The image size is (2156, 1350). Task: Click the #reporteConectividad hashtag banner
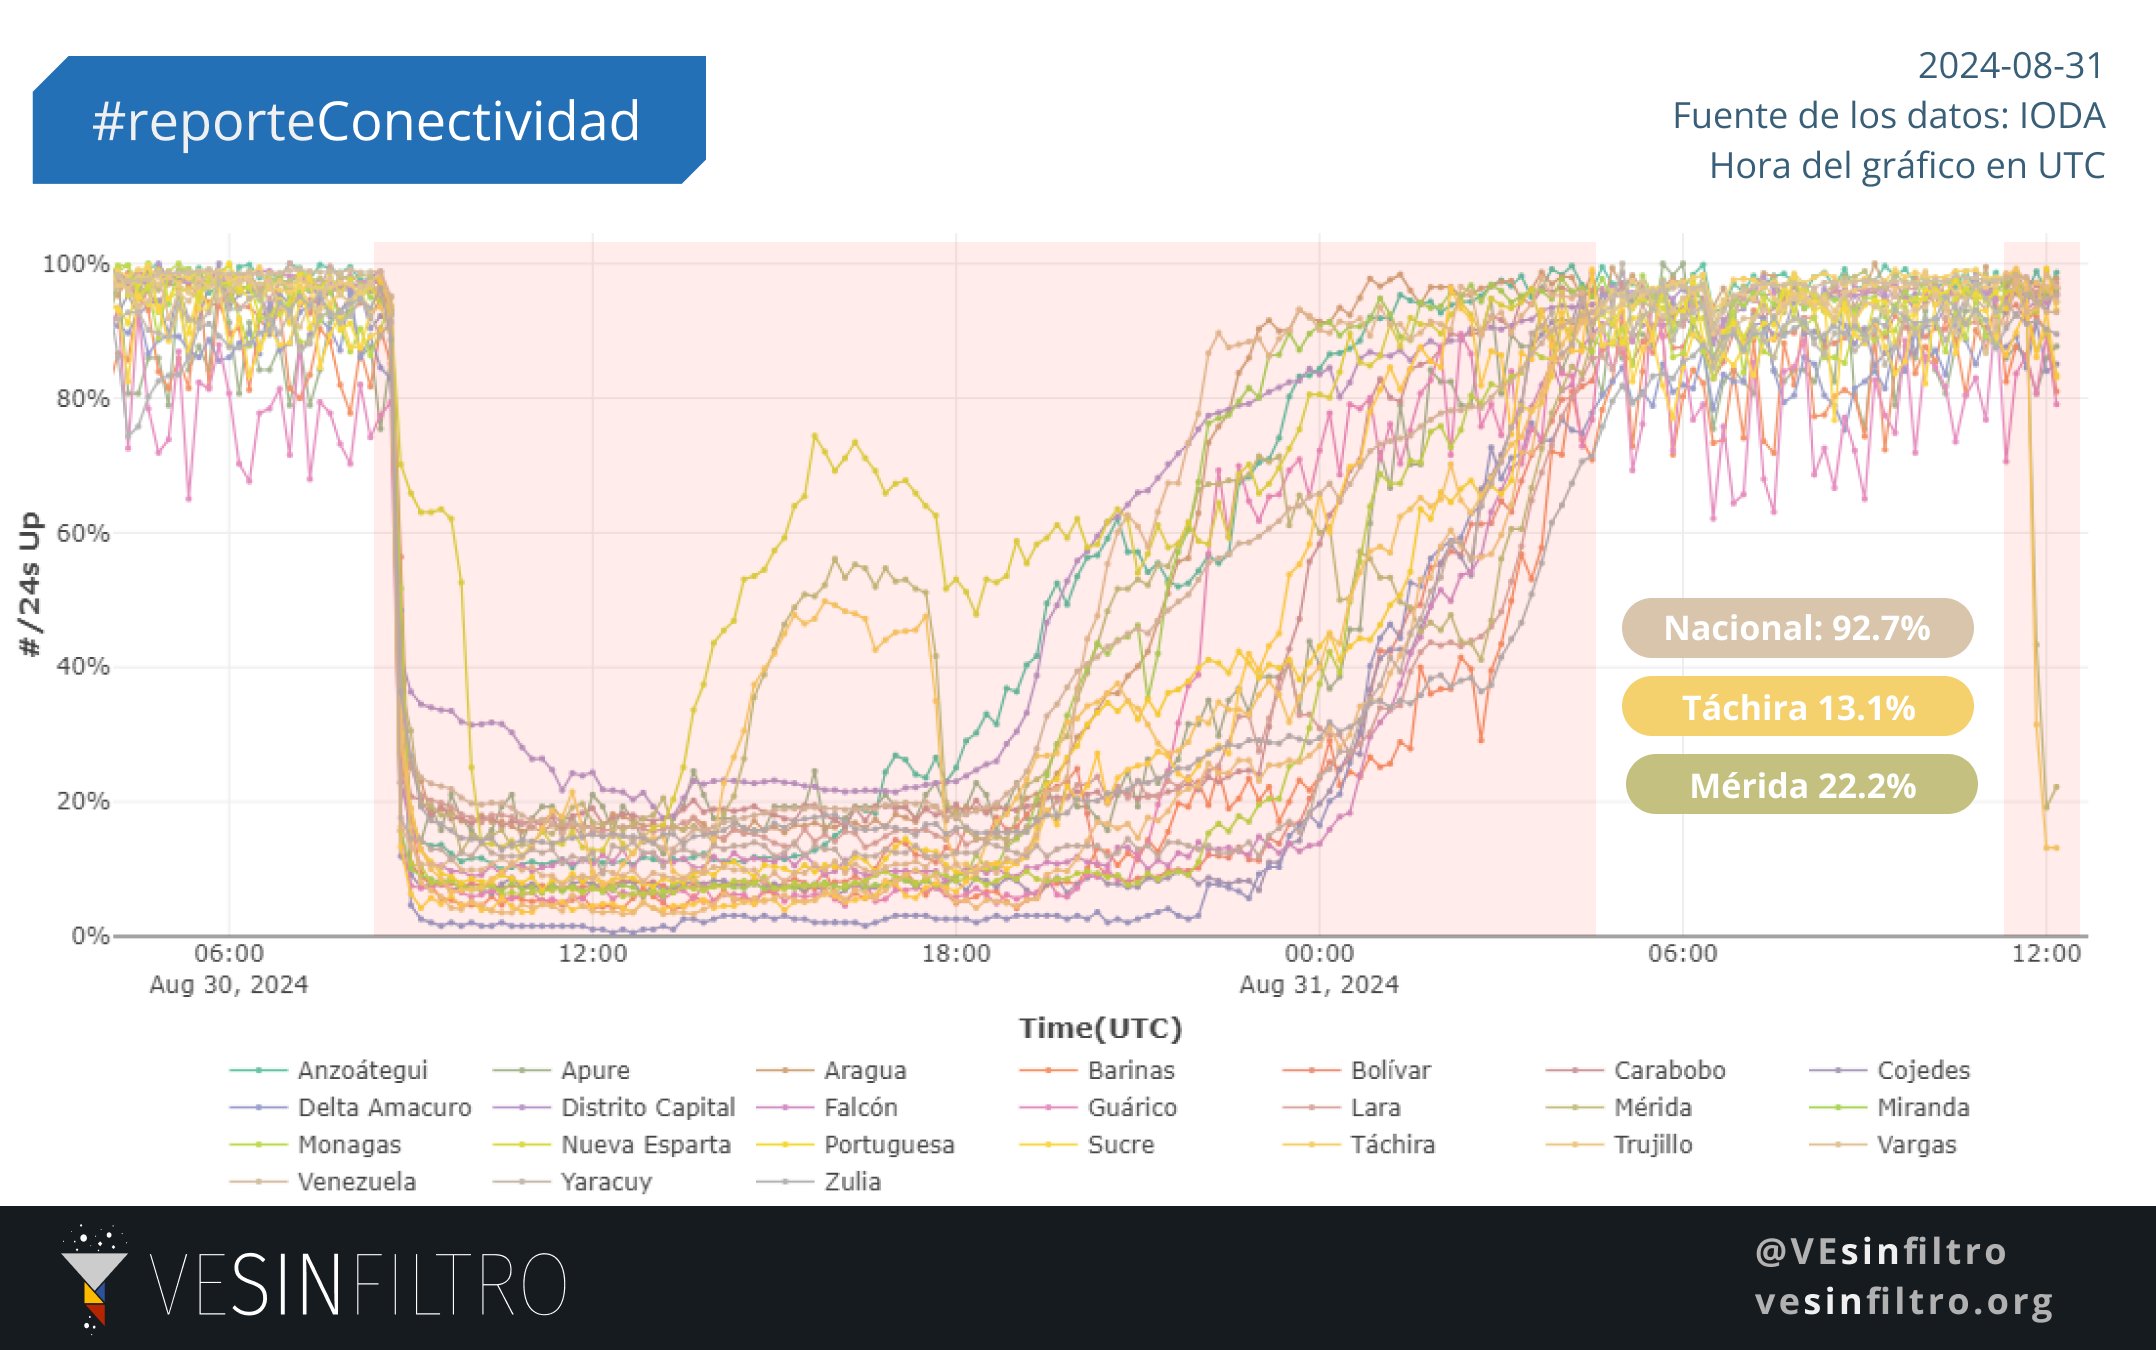click(x=367, y=121)
